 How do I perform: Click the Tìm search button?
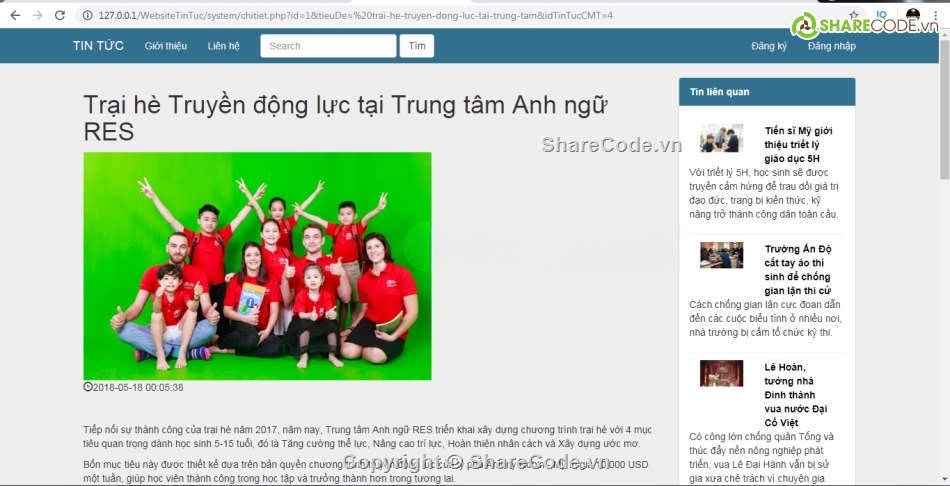(417, 46)
